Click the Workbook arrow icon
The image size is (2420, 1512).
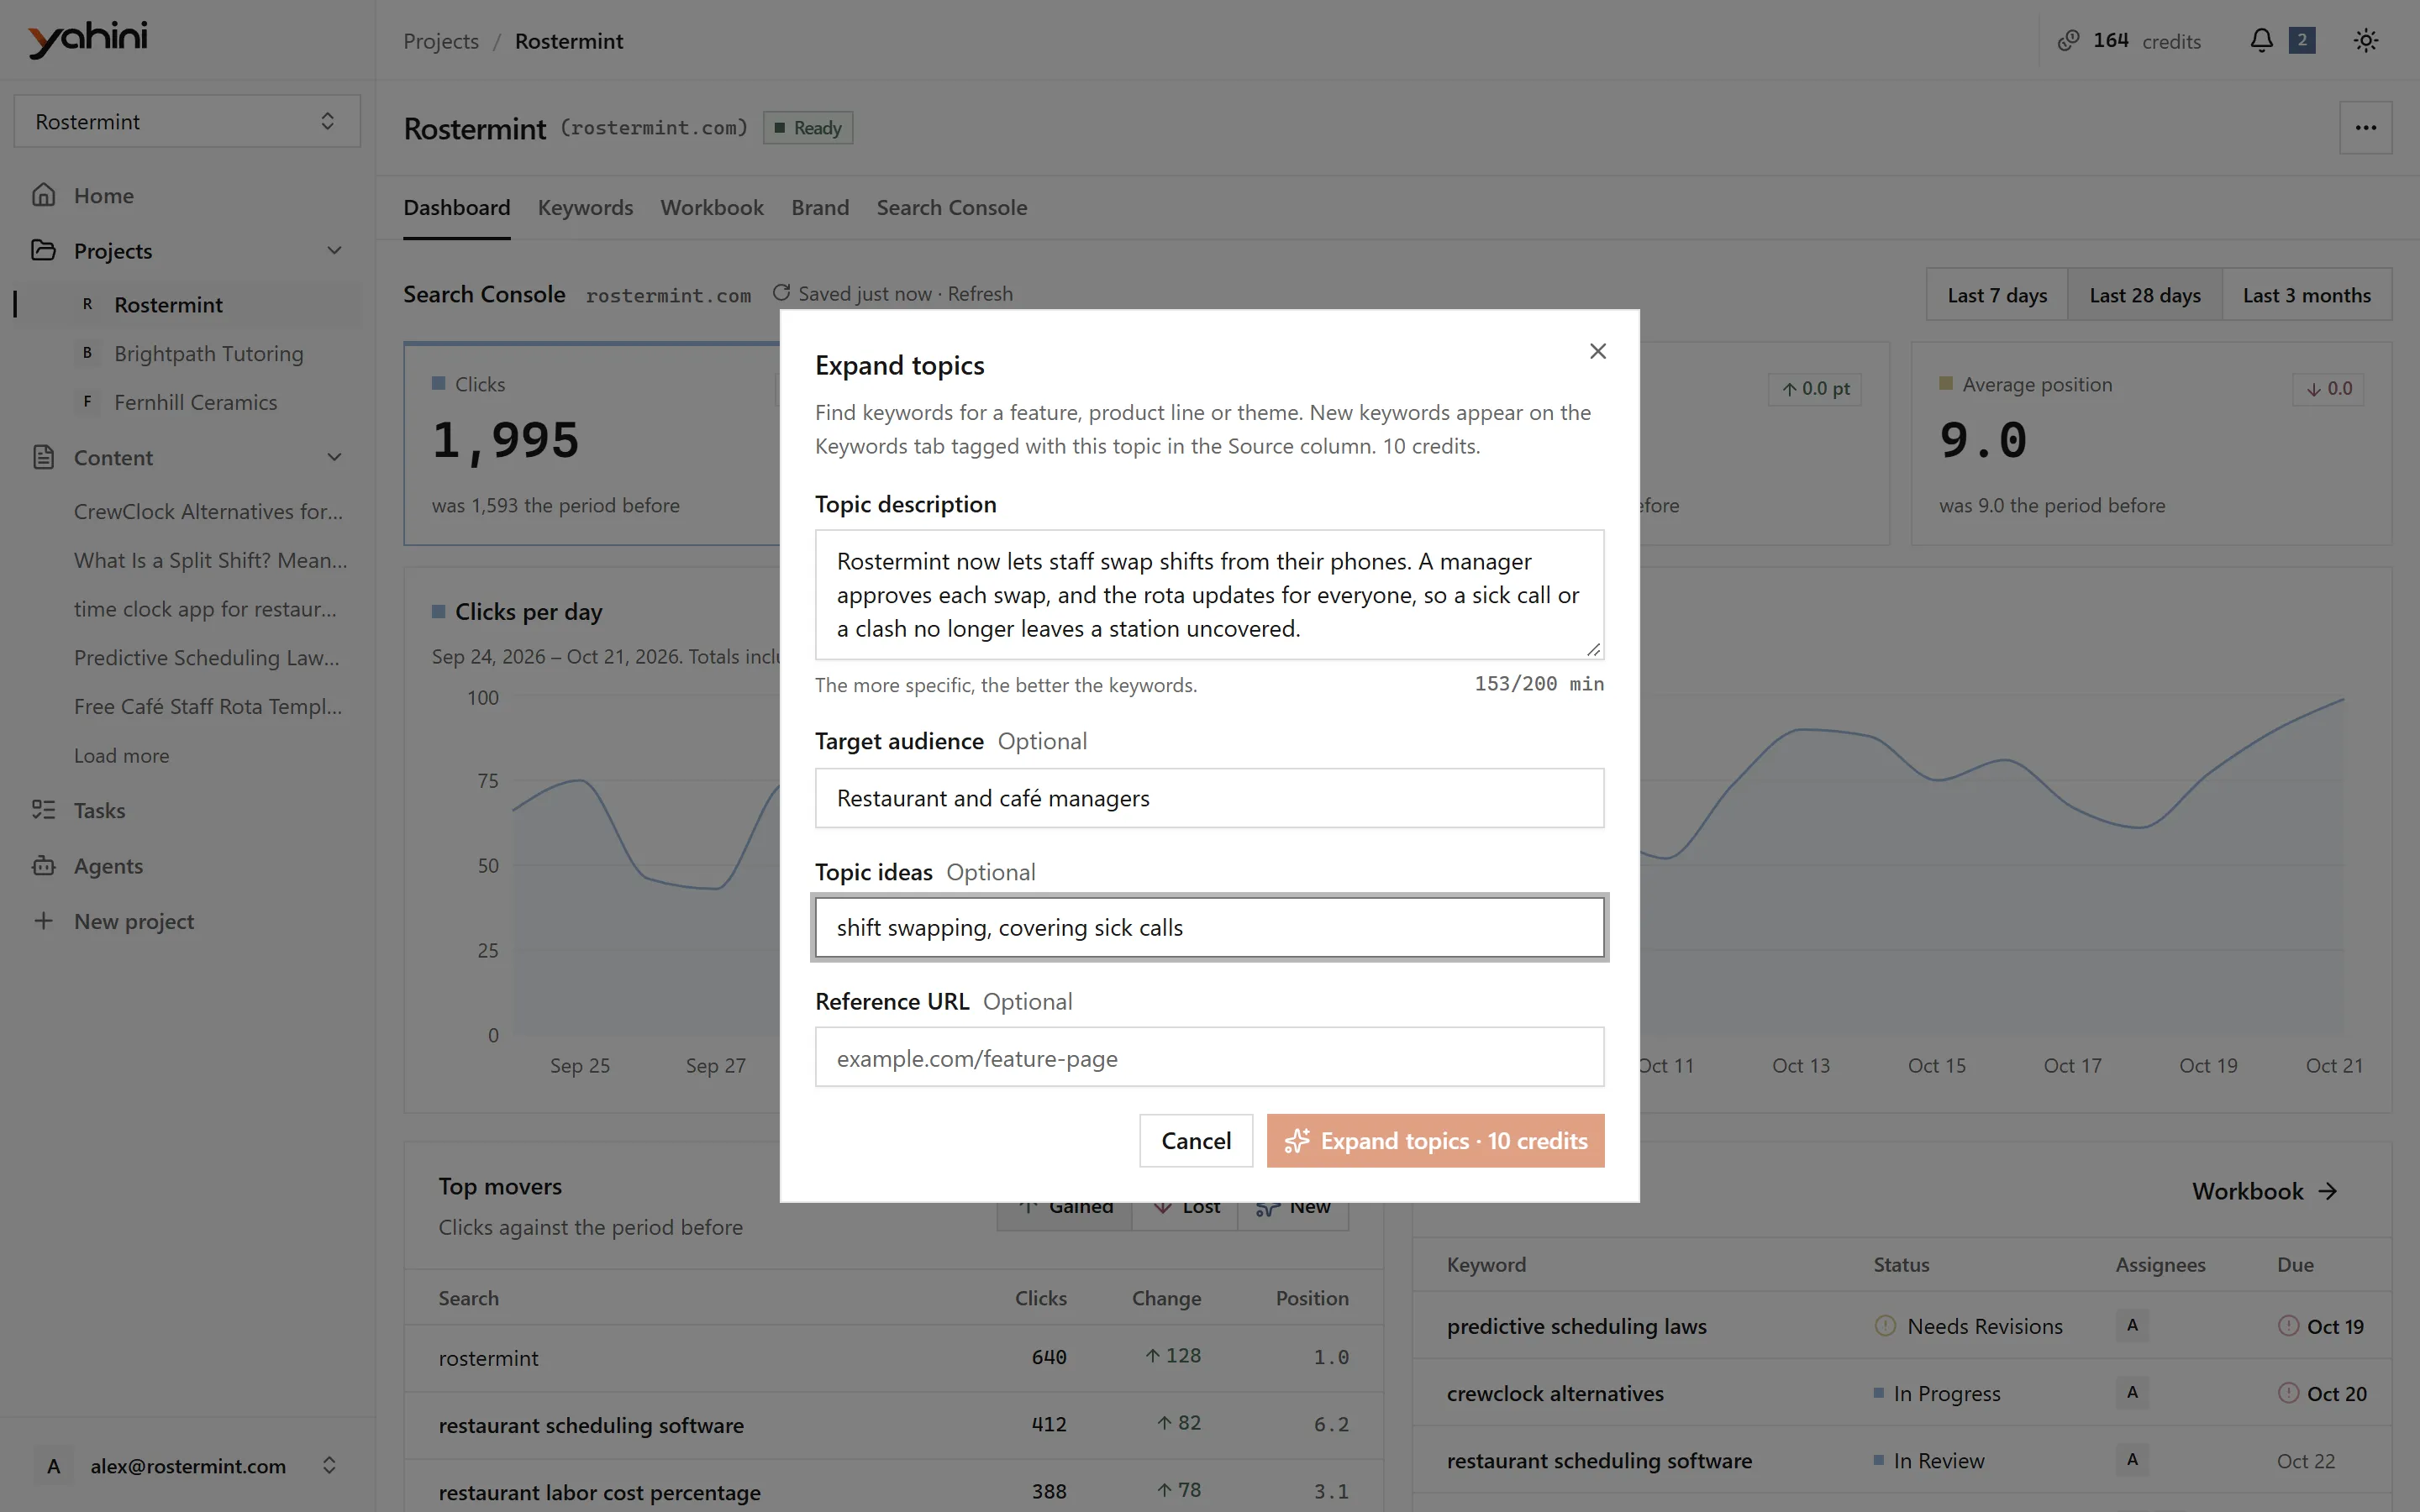(2328, 1191)
